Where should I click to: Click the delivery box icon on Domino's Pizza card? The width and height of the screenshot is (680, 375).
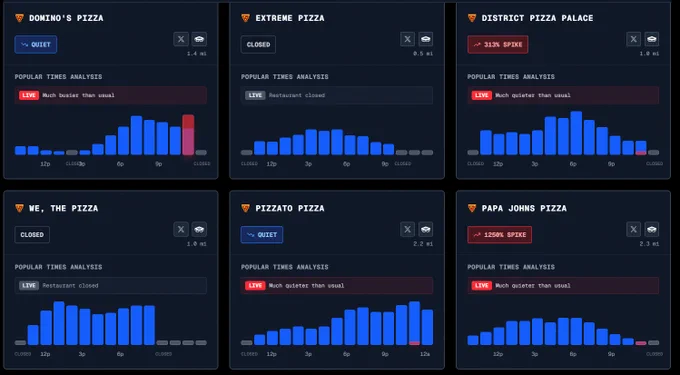[x=199, y=39]
